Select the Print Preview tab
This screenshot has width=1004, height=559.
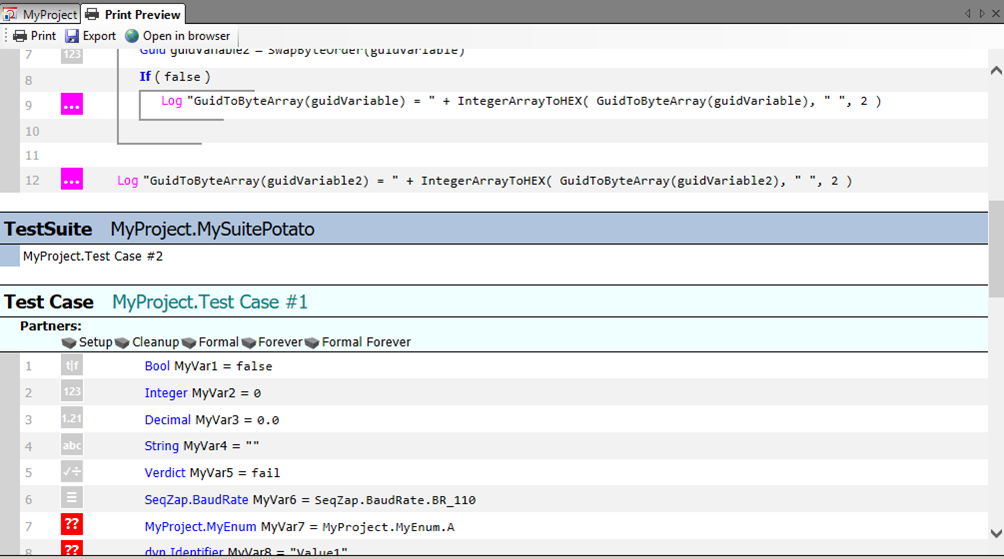pyautogui.click(x=133, y=14)
